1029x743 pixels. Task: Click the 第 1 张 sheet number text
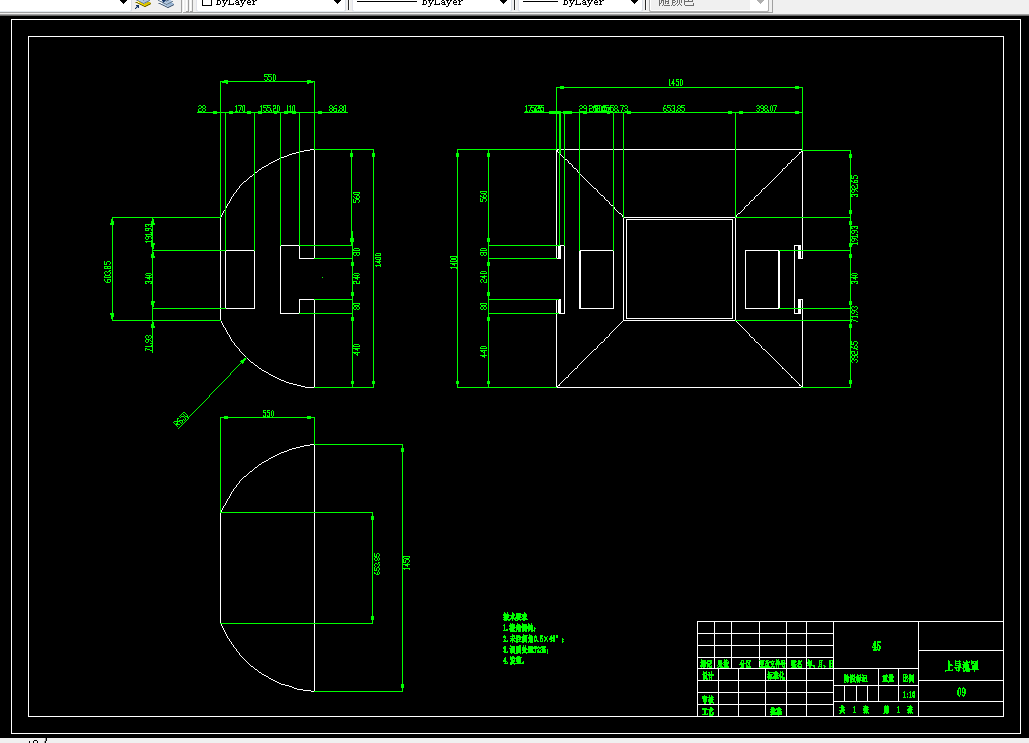(x=898, y=710)
